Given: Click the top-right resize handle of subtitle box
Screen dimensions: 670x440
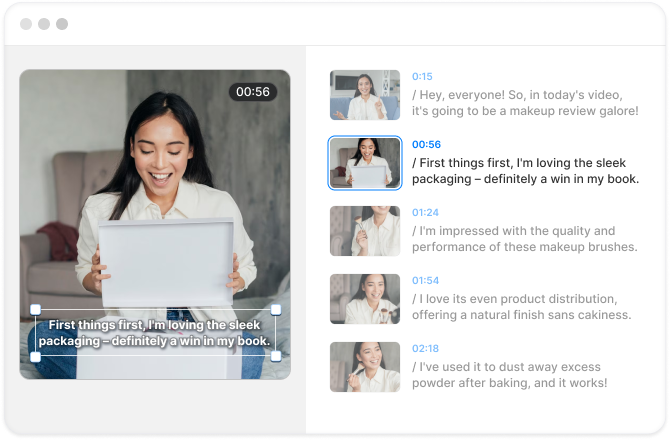Looking at the screenshot, I should [276, 309].
